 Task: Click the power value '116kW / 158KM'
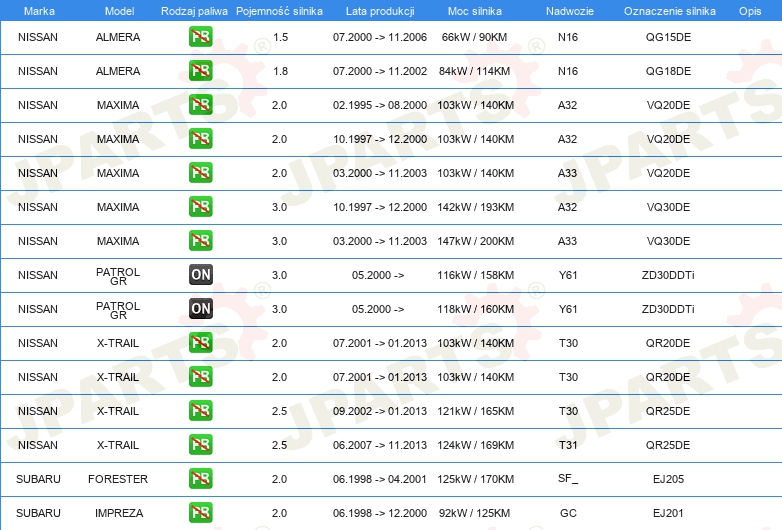[475, 275]
